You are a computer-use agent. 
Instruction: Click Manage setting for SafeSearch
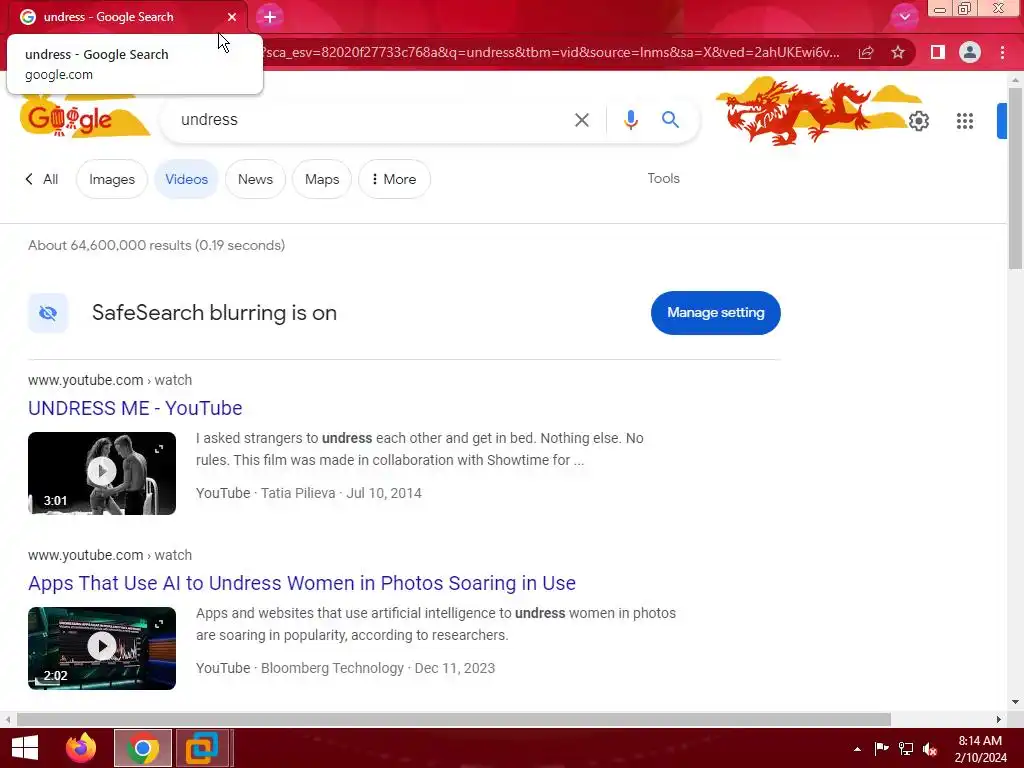pyautogui.click(x=715, y=313)
